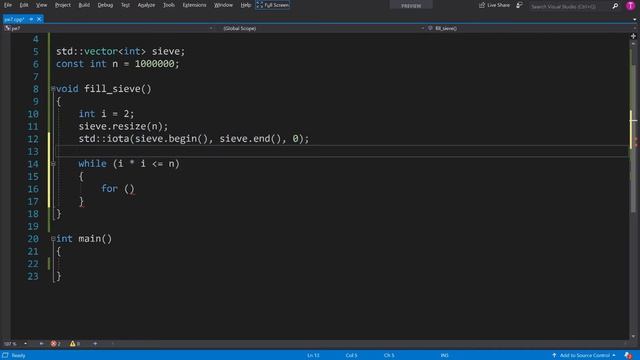Click std::iota call on line 12
640x360 pixels.
(x=104, y=139)
